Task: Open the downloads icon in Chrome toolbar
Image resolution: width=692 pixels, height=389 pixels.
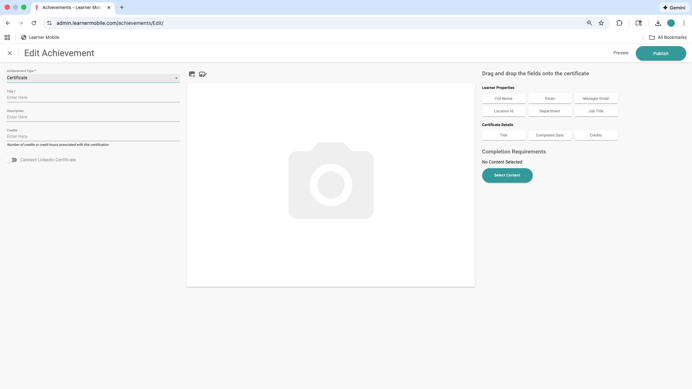Action: click(658, 23)
